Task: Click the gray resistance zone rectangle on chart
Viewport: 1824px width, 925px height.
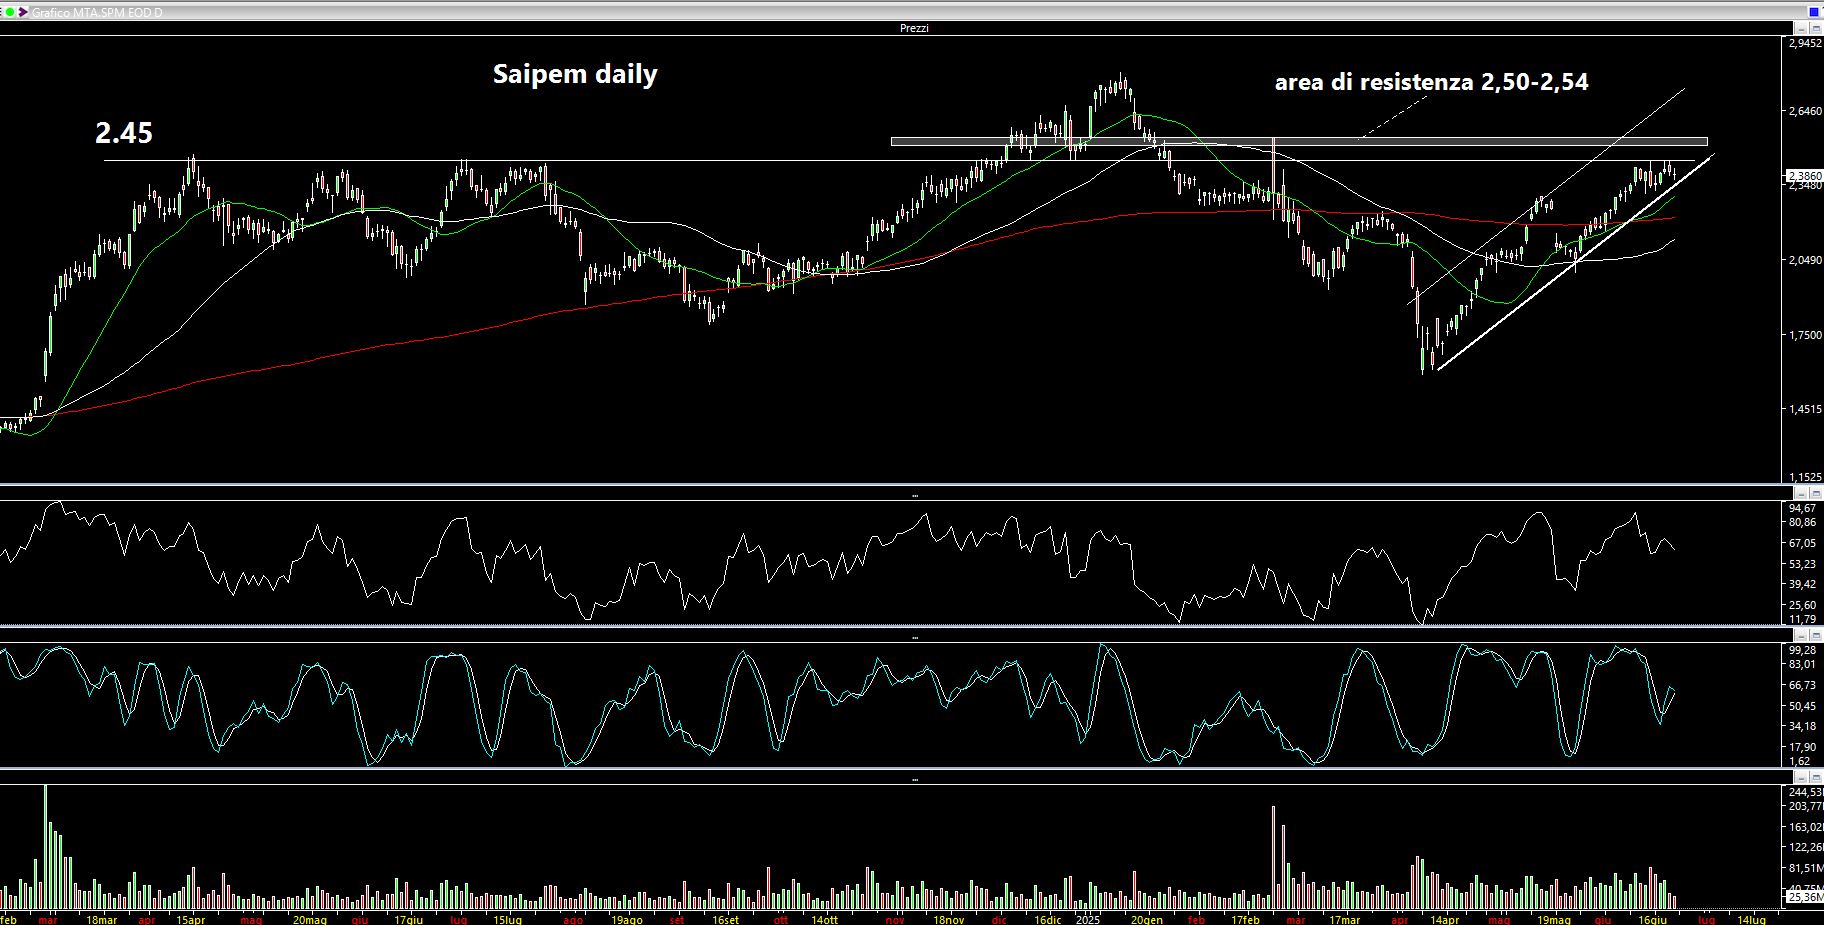Action: pos(1299,141)
